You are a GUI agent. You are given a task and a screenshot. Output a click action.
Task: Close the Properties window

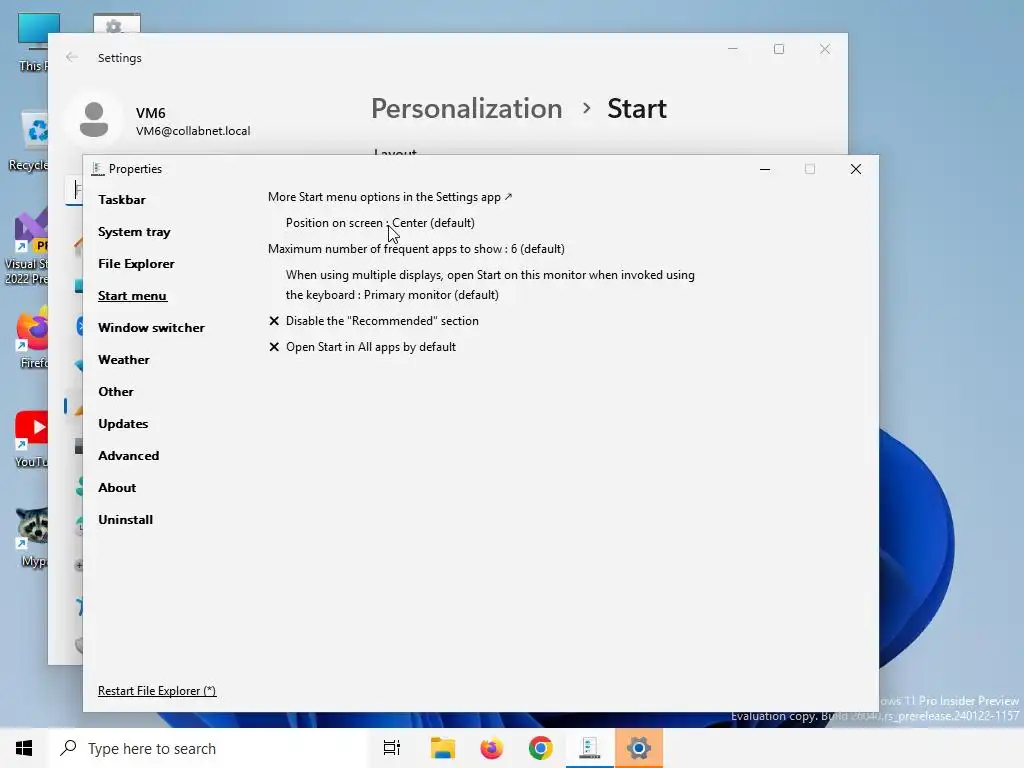tap(856, 169)
